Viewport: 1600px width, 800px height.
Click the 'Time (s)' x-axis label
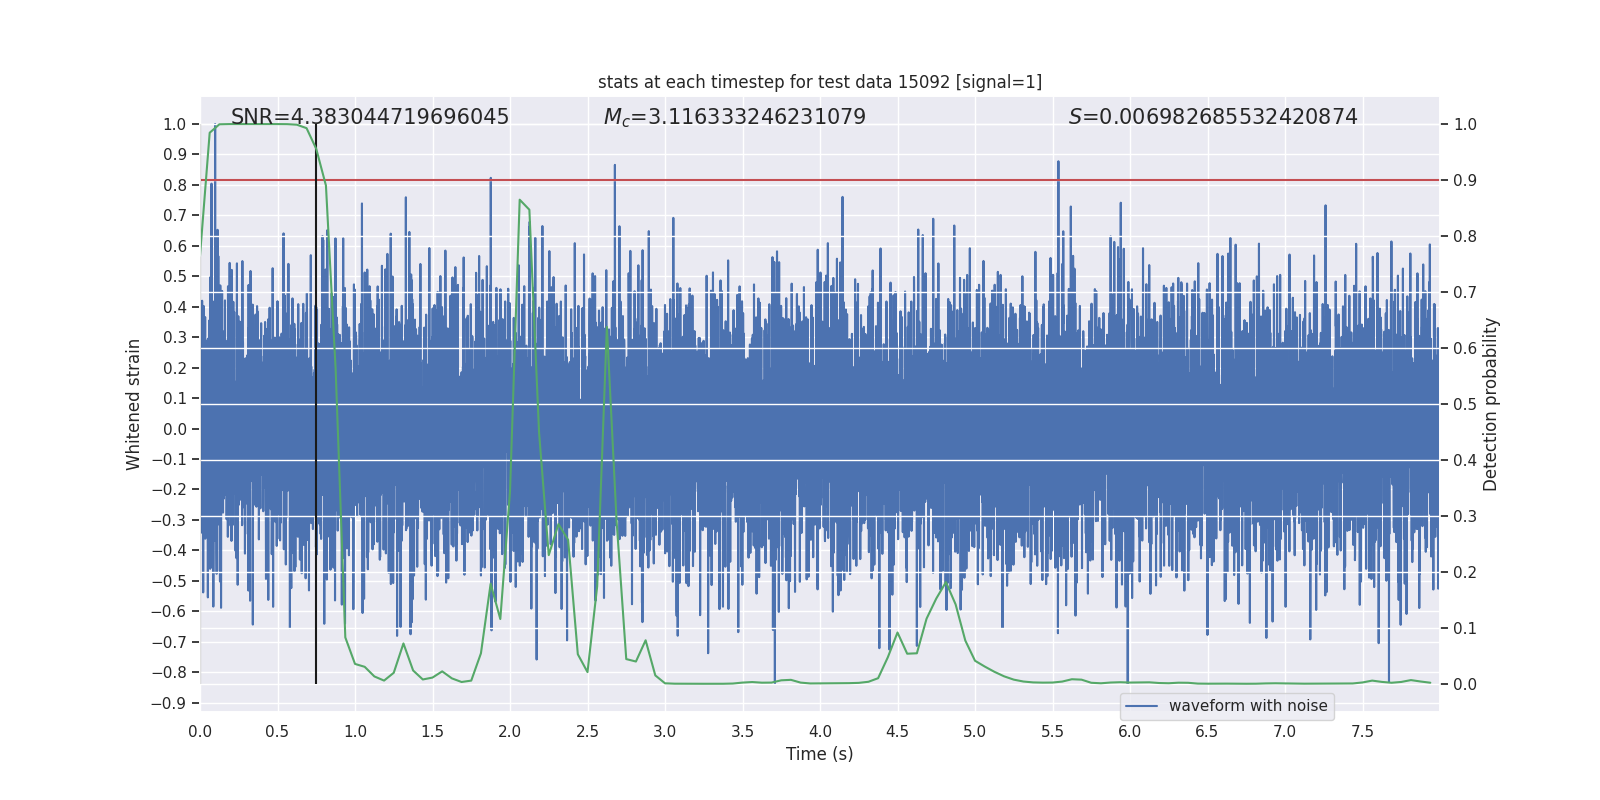pyautogui.click(x=820, y=754)
